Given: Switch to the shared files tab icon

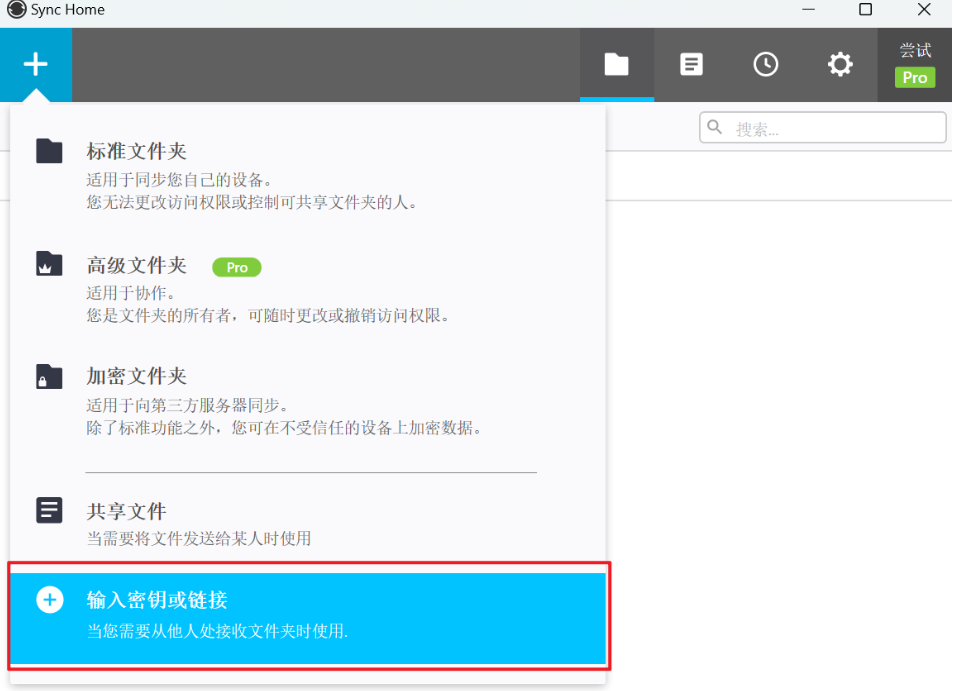Looking at the screenshot, I should [691, 64].
